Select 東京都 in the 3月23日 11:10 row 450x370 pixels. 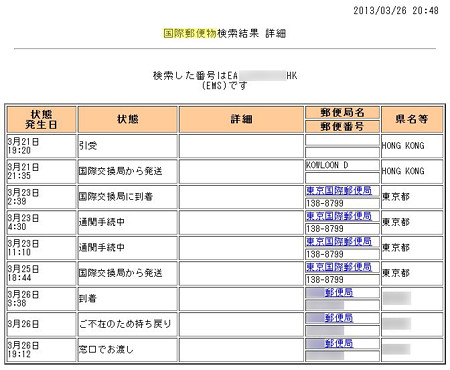coord(412,248)
